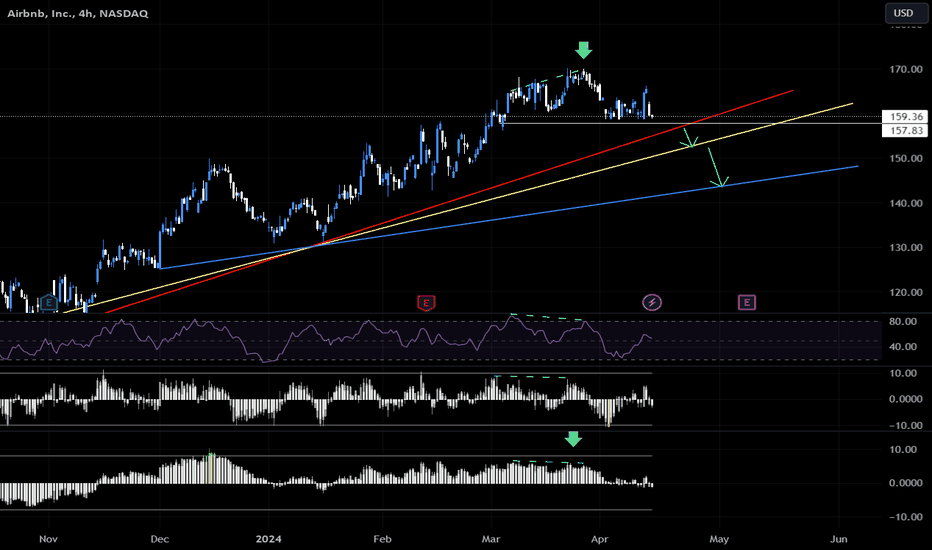Click the Apr label on time axis
Viewport: 932px width, 550px height.
coord(600,539)
